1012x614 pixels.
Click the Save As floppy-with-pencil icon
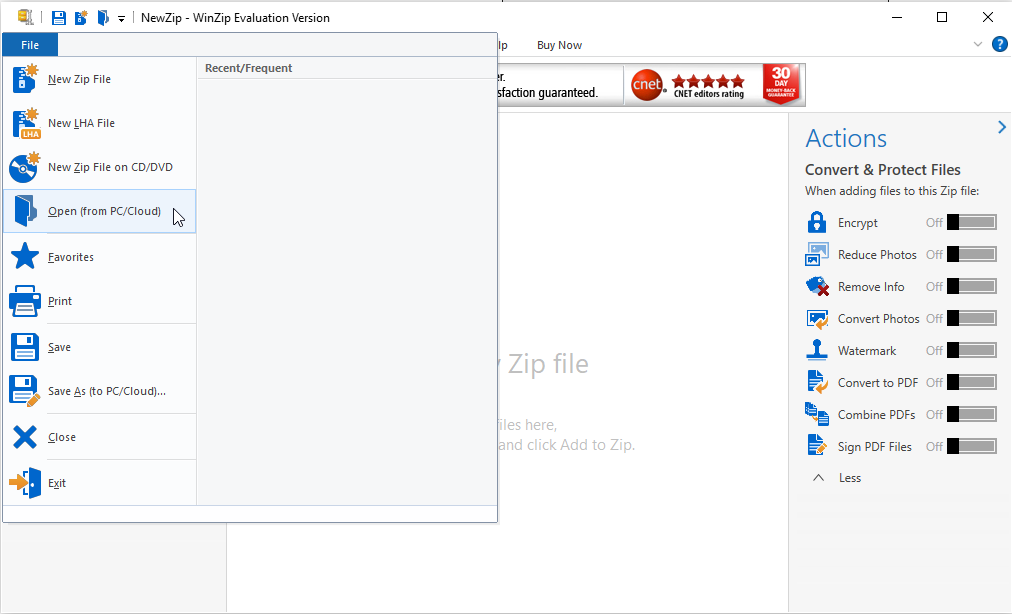point(25,391)
